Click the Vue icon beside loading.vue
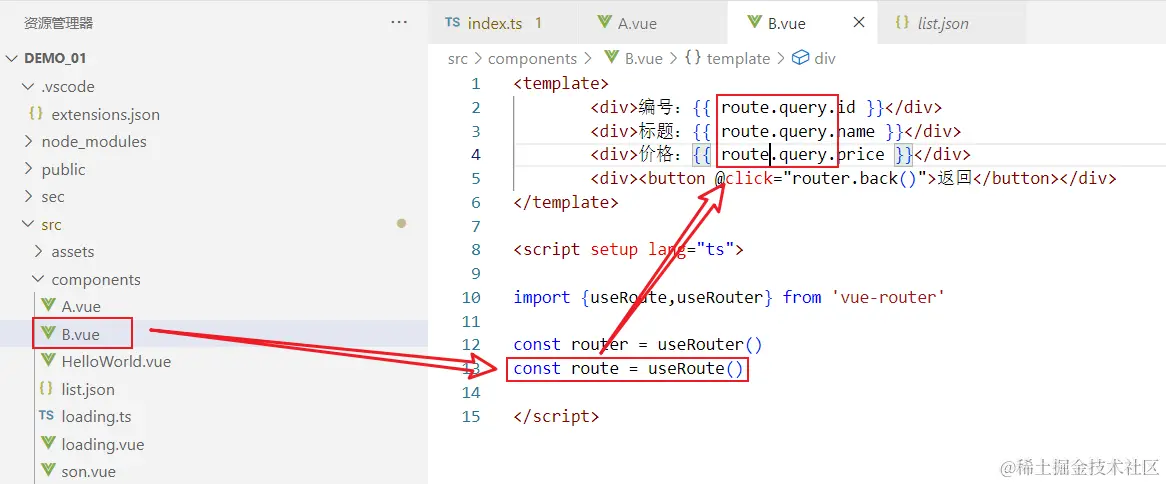Screen dimensions: 1166x484 click(48, 444)
